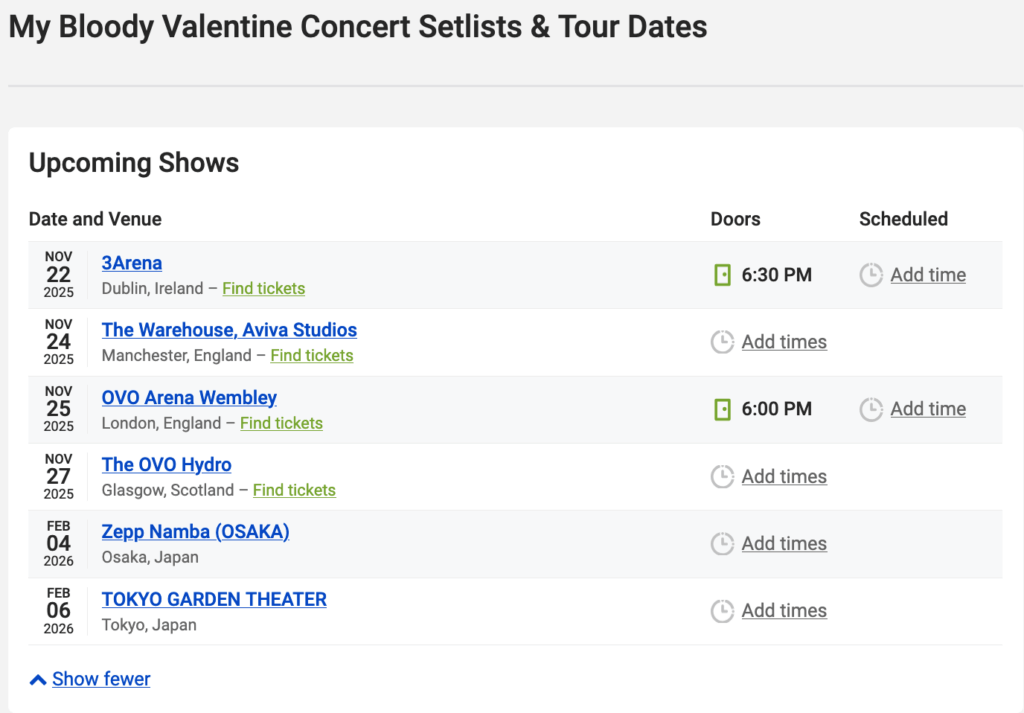Click the clock icon for Zepp Namba show
Image resolution: width=1024 pixels, height=713 pixels.
pyautogui.click(x=722, y=544)
